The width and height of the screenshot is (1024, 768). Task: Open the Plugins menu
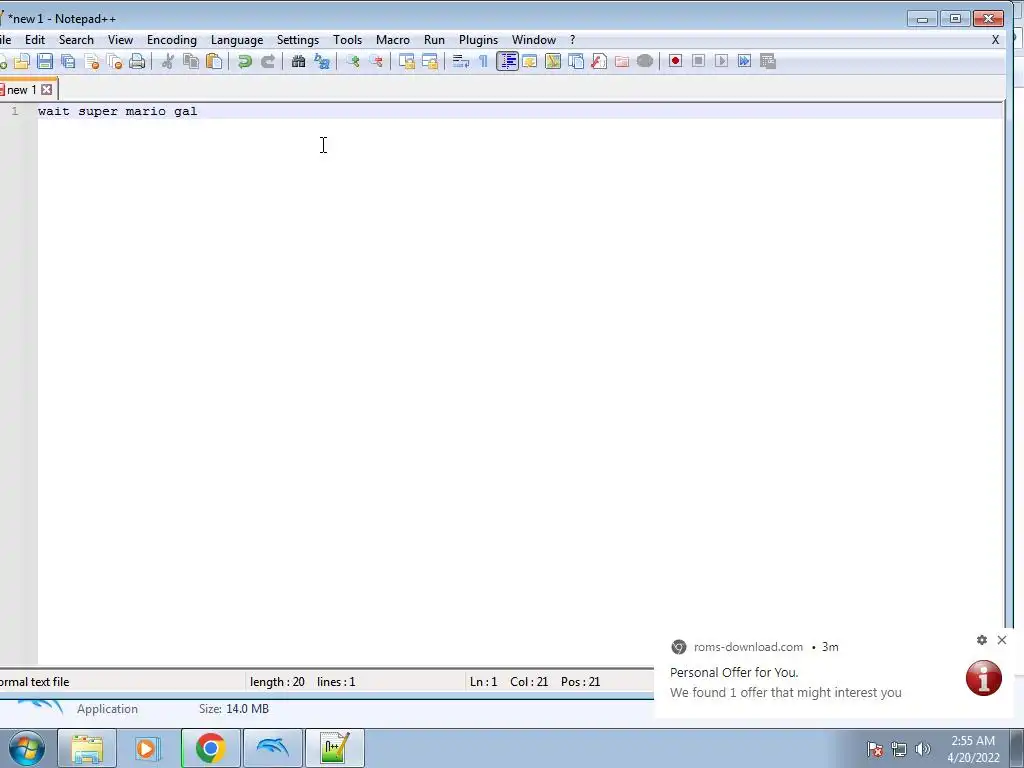coord(478,40)
